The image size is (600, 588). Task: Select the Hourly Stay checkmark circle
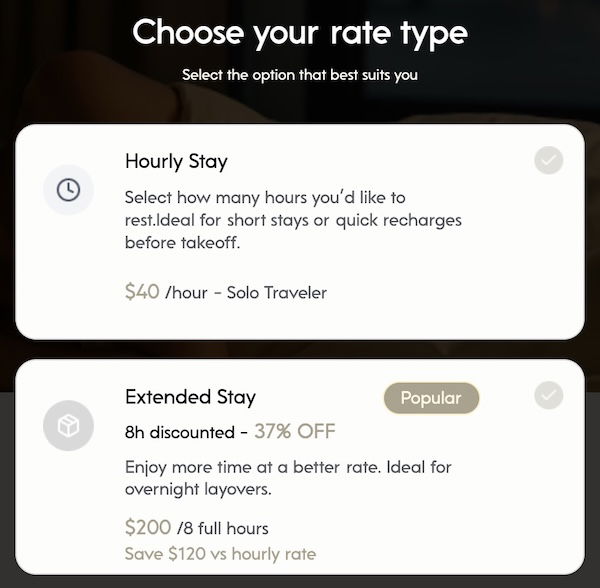(x=548, y=160)
